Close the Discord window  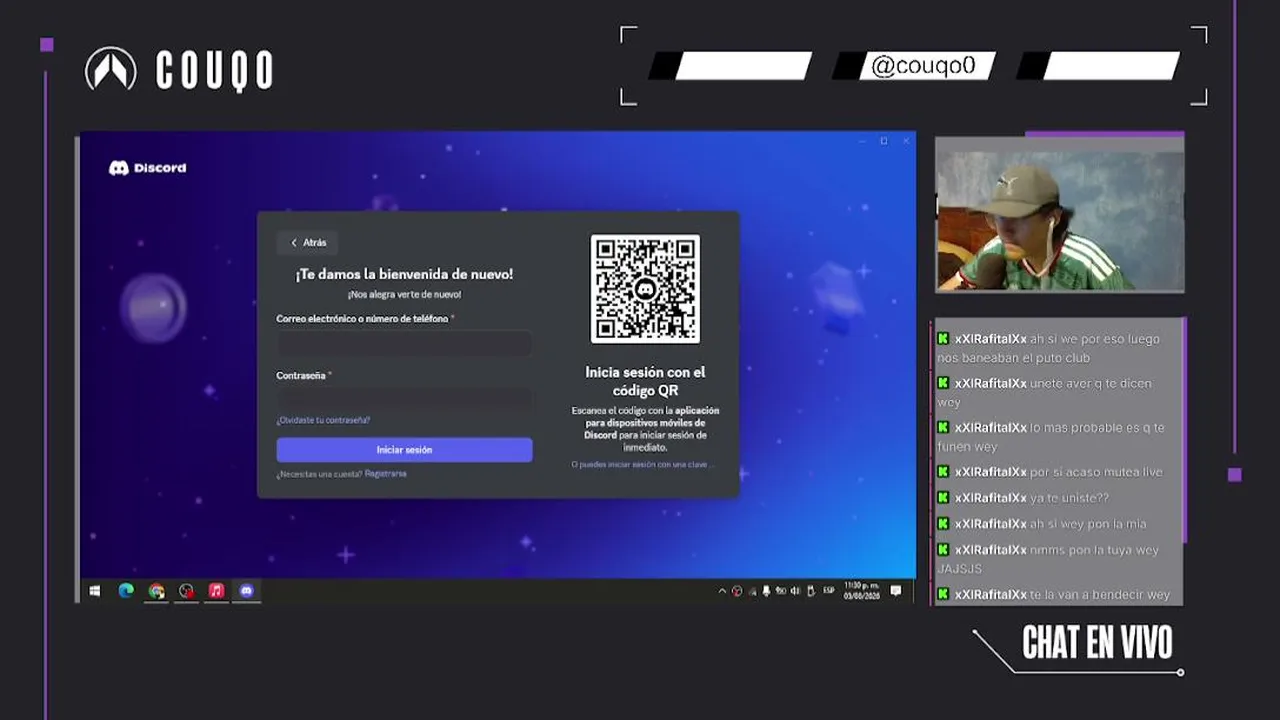906,141
